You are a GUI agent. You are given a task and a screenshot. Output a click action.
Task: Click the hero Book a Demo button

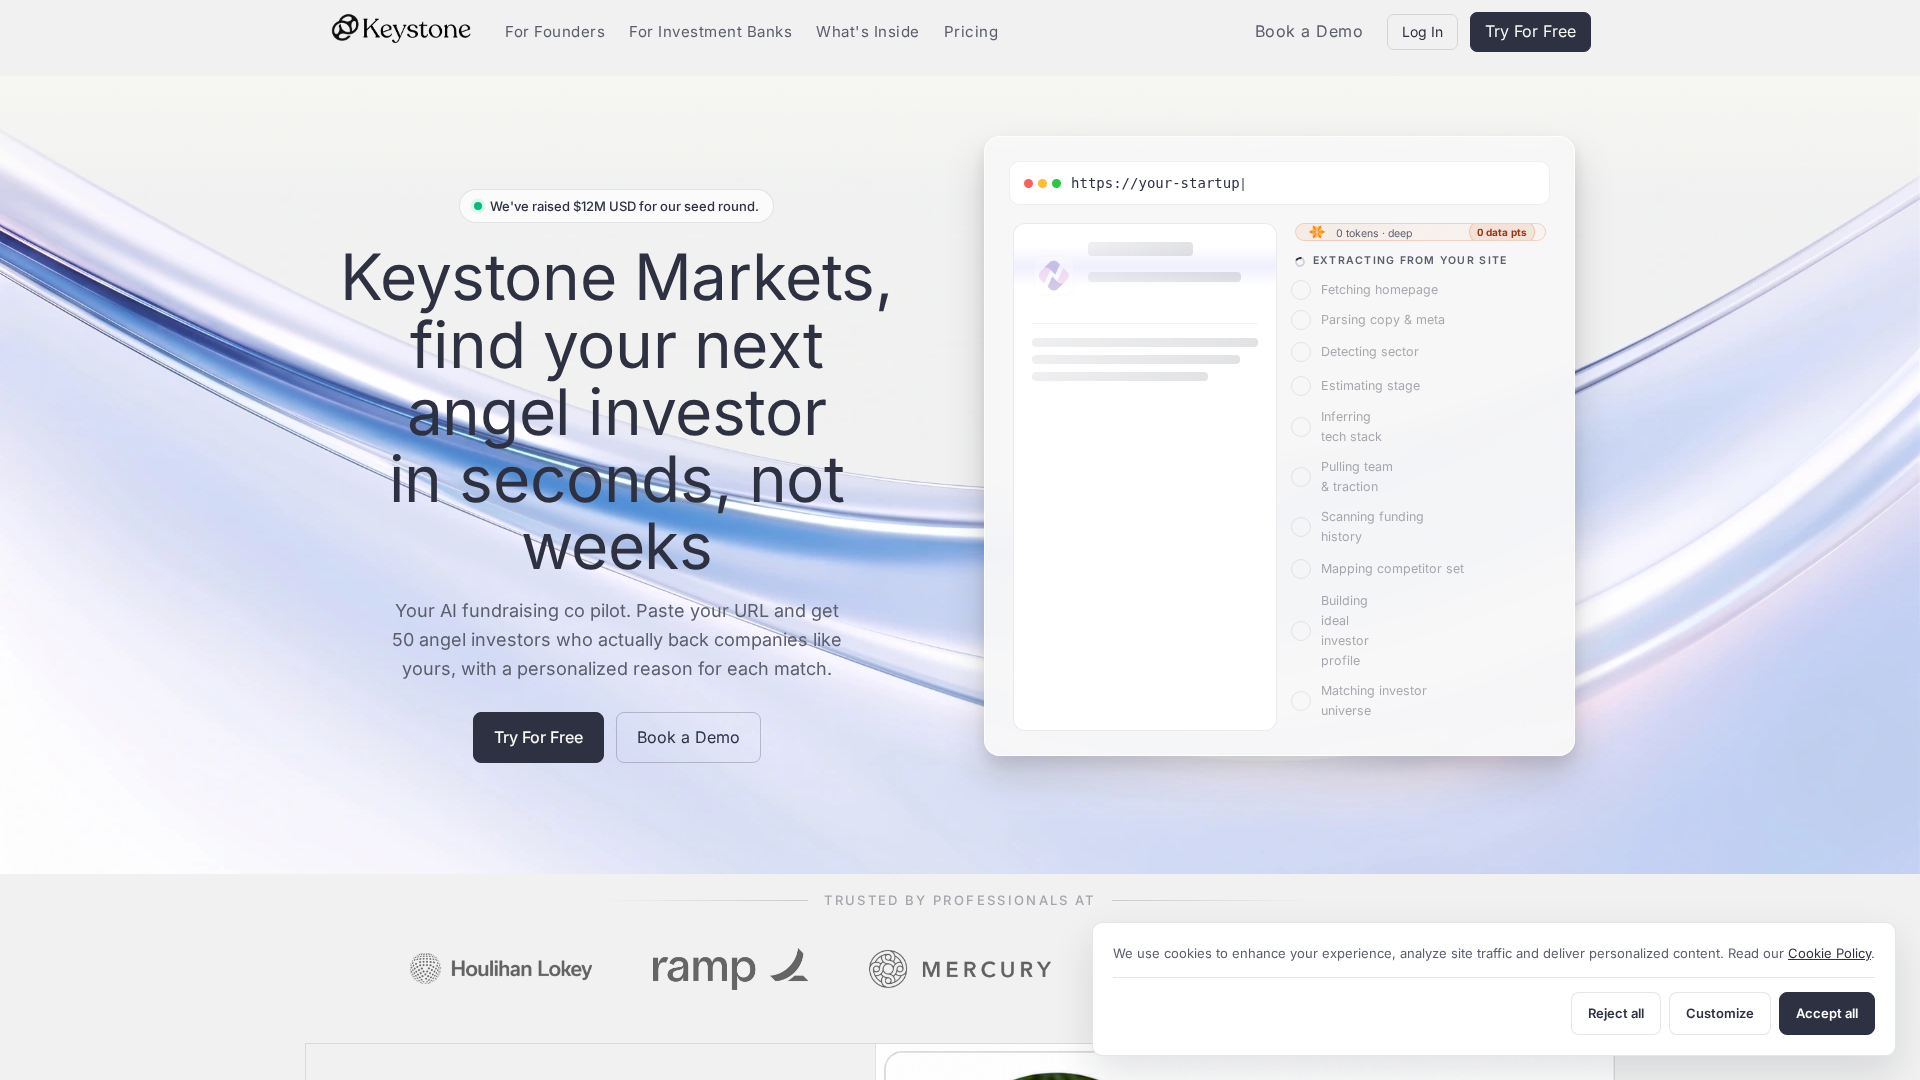[x=688, y=737]
